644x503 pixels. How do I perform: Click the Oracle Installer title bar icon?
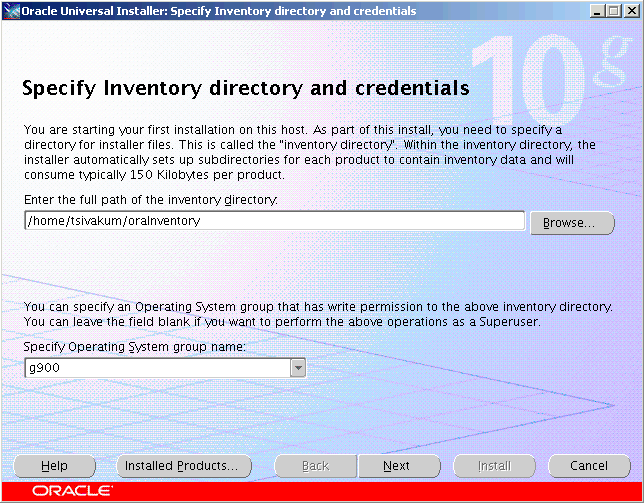click(11, 11)
